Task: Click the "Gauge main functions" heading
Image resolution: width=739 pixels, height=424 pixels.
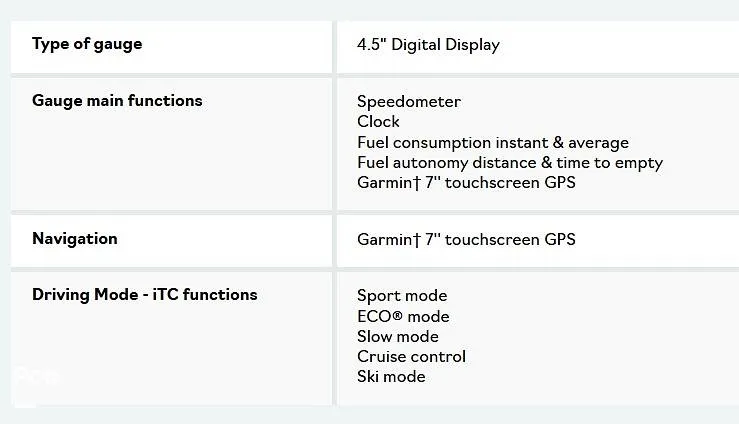Action: tap(117, 101)
